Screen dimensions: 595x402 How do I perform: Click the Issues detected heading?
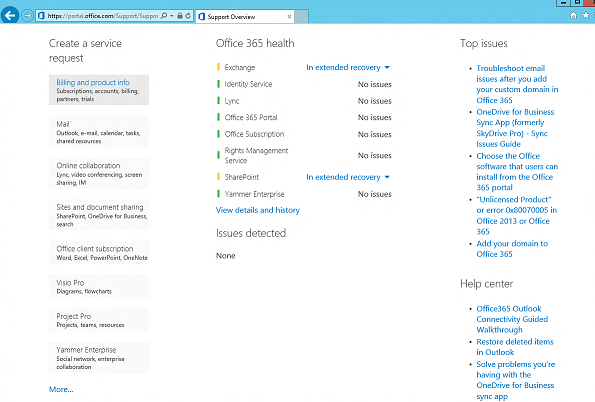point(251,233)
